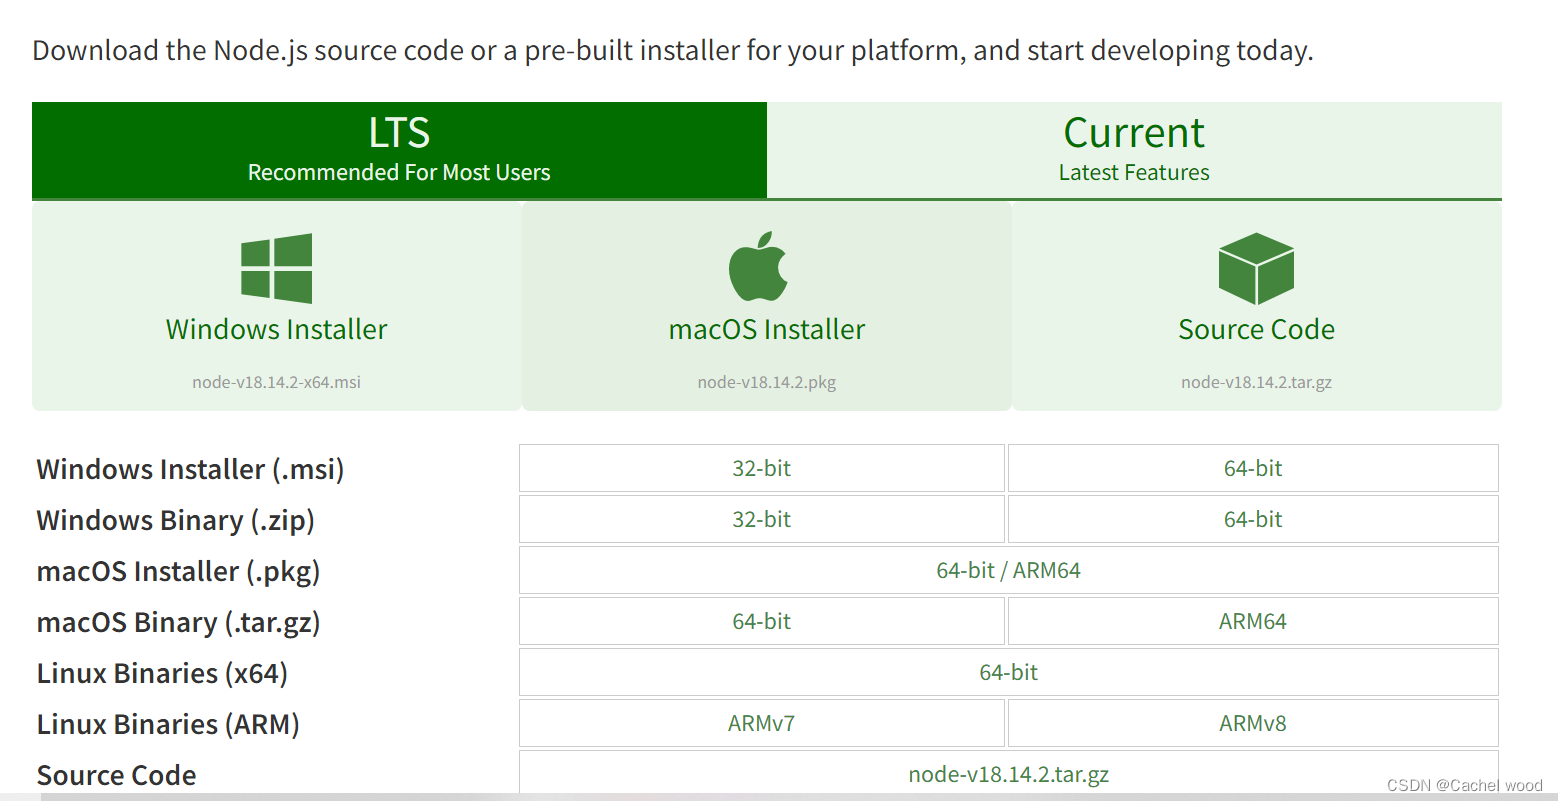This screenshot has height=801, width=1558.
Task: Download 64-bit Linux Binaries (x64)
Action: click(x=1009, y=672)
